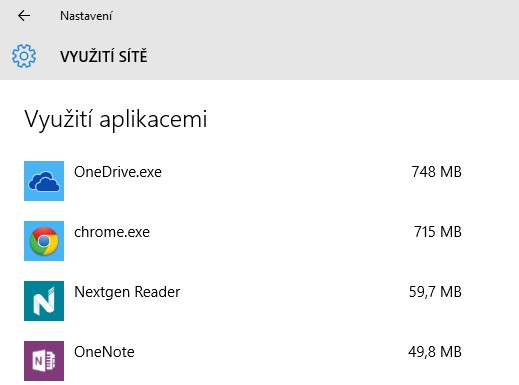Screen dimensions: 519x385
Task: Click the word SÍTĚ in page title
Action: pyautogui.click(x=133, y=56)
